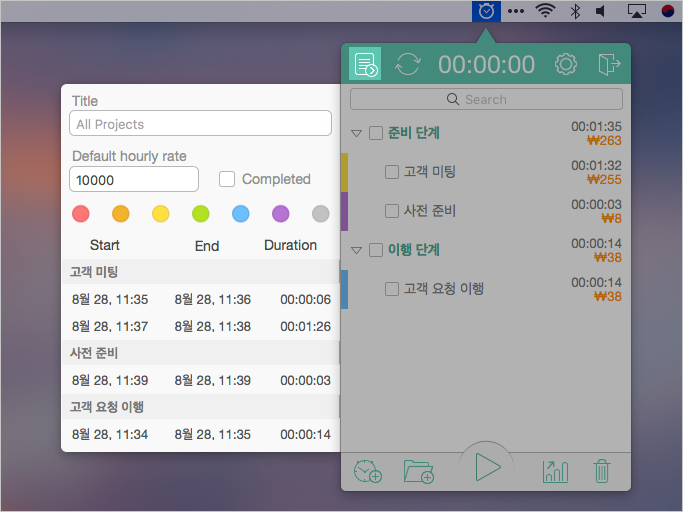Select the green color swatch
The width and height of the screenshot is (683, 512).
[x=201, y=214]
